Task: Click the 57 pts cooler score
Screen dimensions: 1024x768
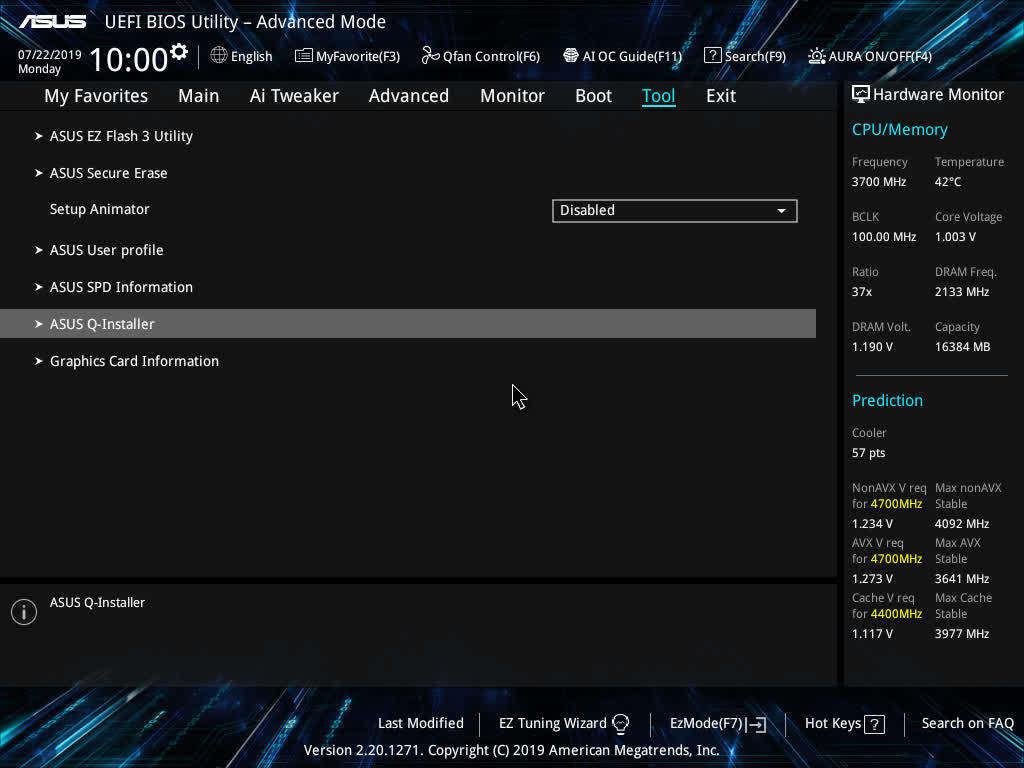Action: 868,453
